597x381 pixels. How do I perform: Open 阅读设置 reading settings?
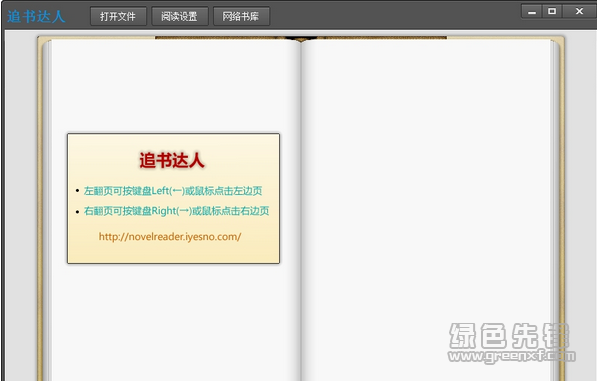180,16
